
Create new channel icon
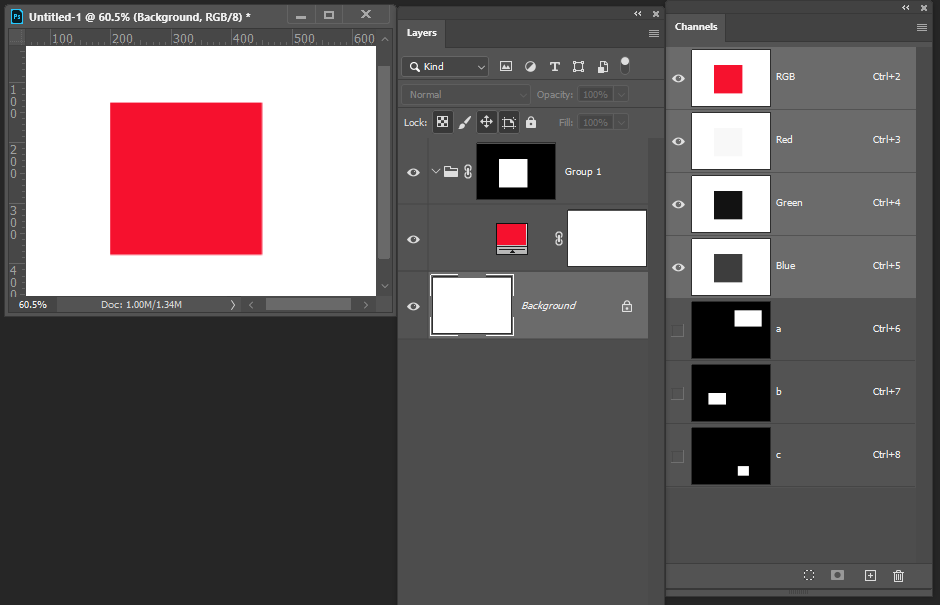tap(870, 576)
